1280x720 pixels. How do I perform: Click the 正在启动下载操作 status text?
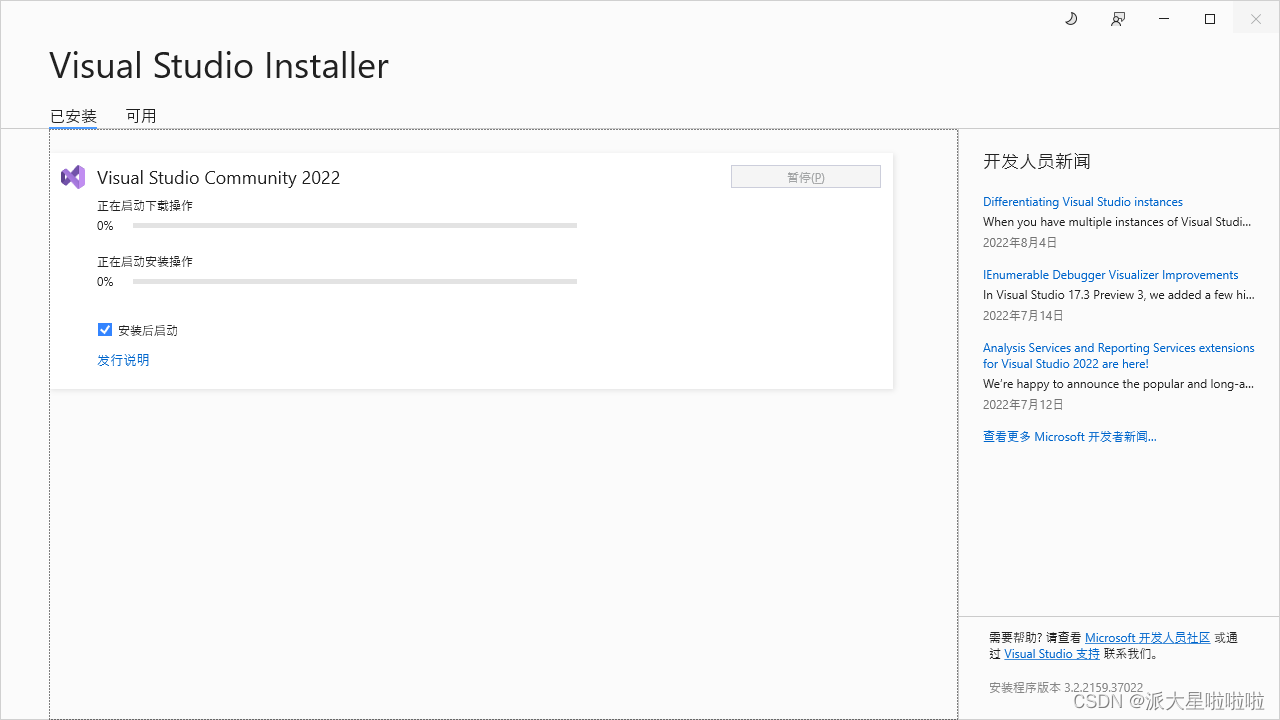(x=145, y=206)
